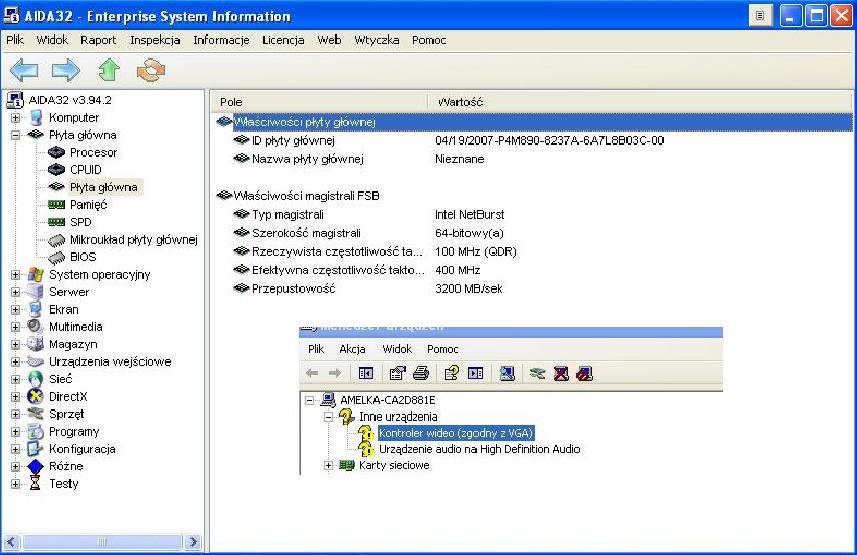This screenshot has width=857, height=555.
Task: Click the help question mark icon in device manager
Action: [x=451, y=373]
